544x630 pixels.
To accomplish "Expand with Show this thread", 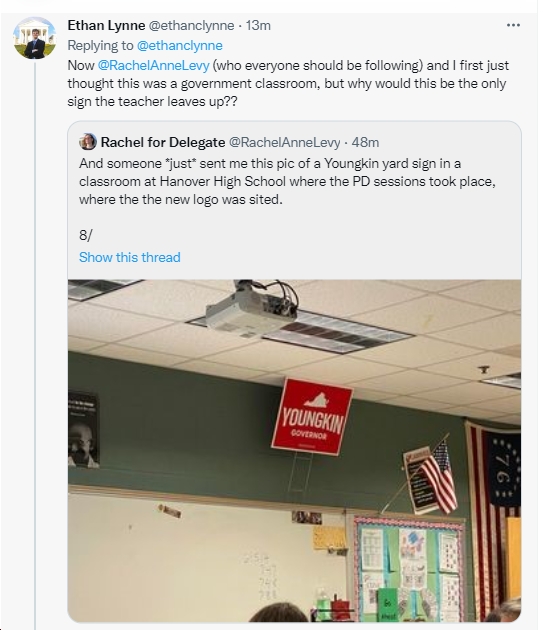I will point(130,257).
